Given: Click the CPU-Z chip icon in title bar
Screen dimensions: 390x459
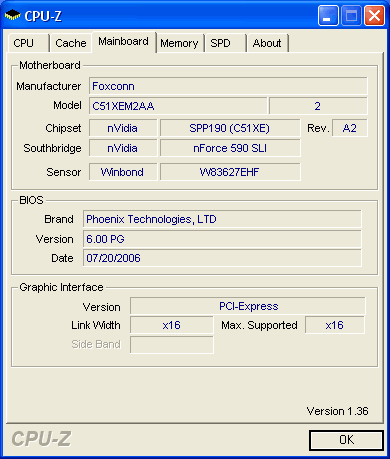Looking at the screenshot, I should pyautogui.click(x=13, y=15).
